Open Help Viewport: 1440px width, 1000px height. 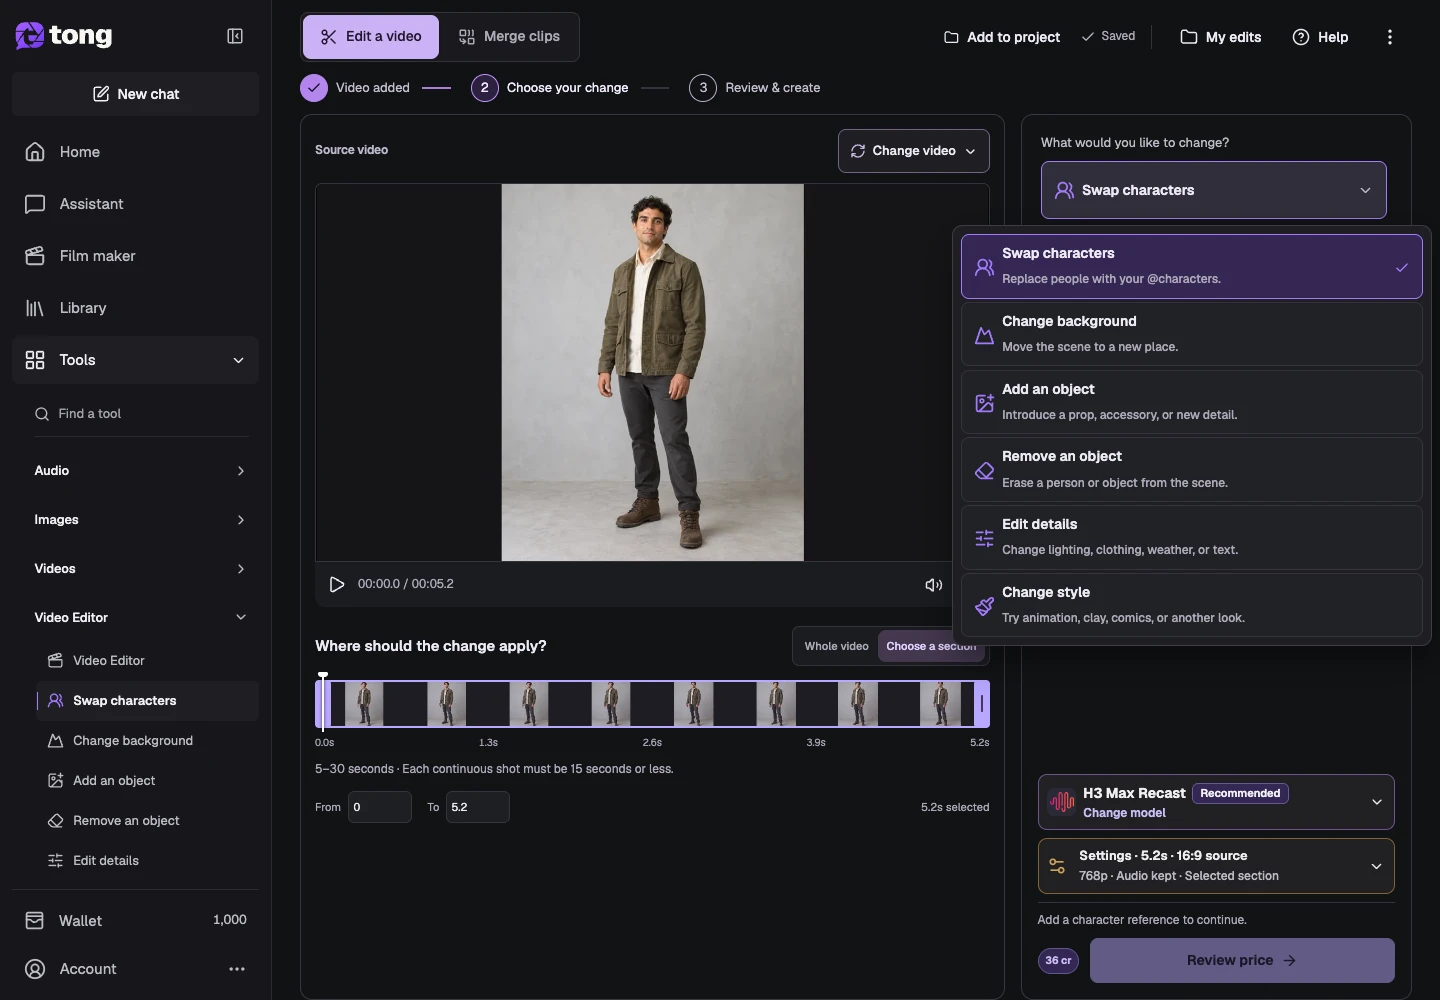(x=1320, y=37)
